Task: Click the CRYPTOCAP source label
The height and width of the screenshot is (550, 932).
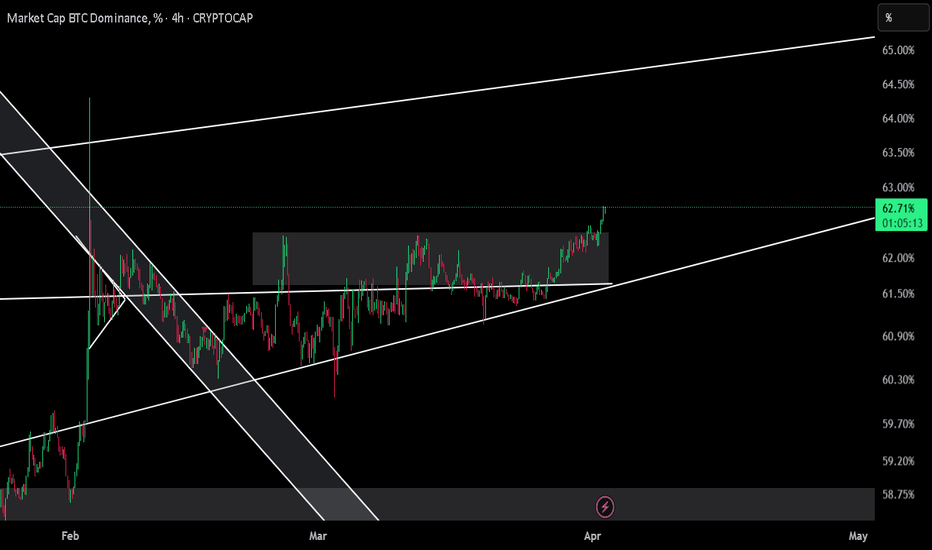Action: 223,18
